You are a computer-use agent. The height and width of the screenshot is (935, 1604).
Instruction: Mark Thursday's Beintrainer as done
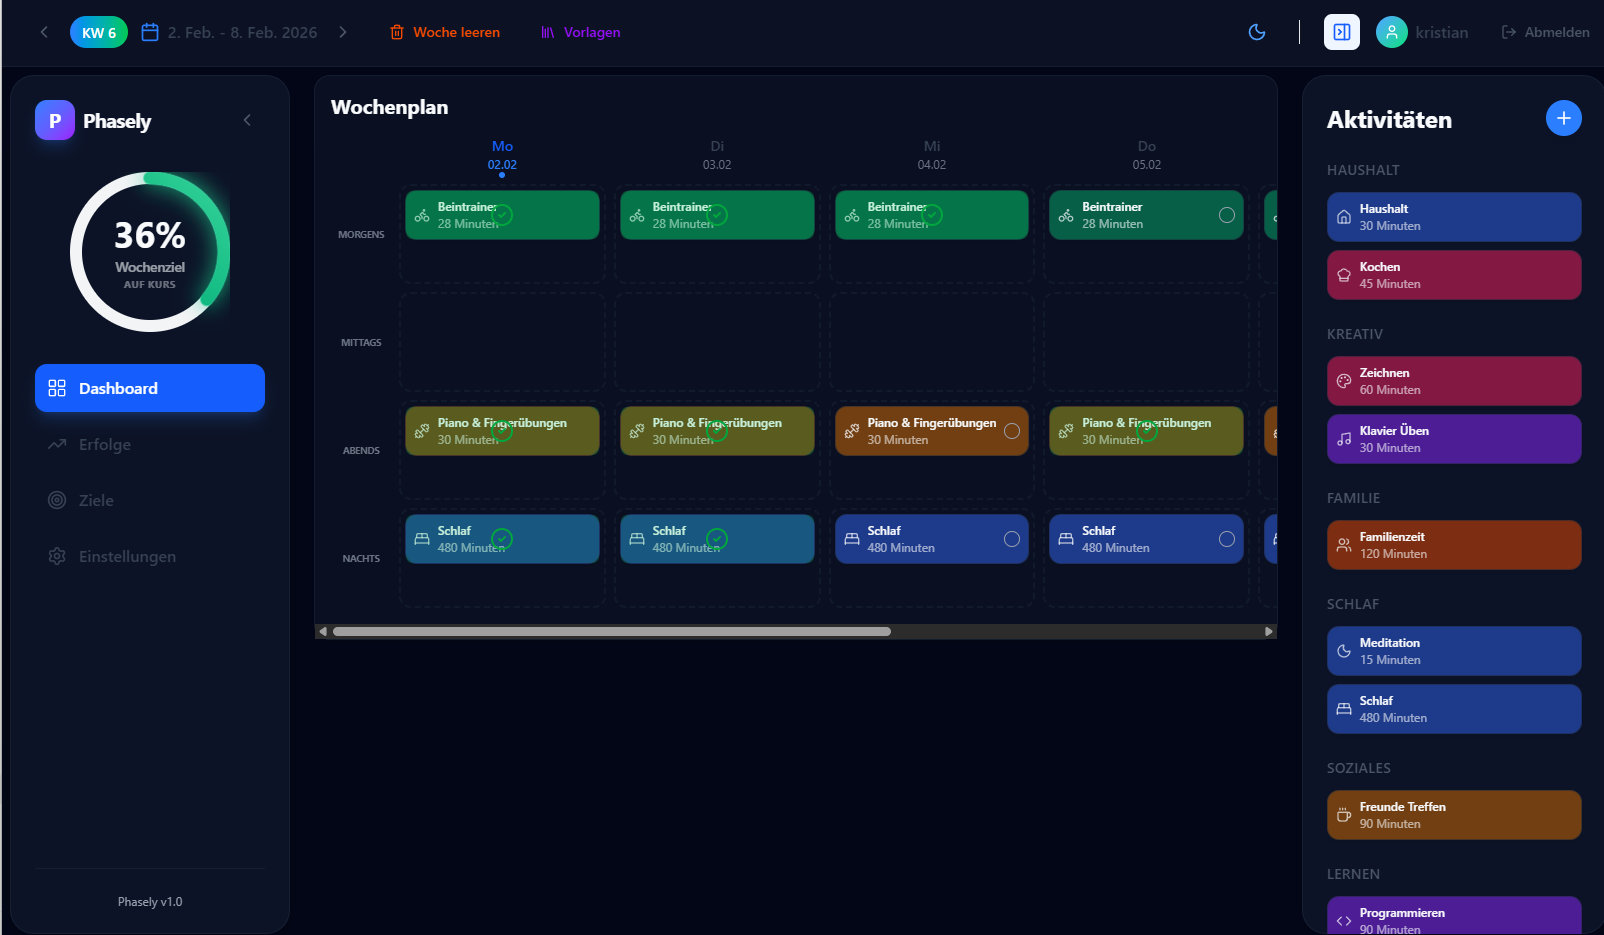(1226, 215)
